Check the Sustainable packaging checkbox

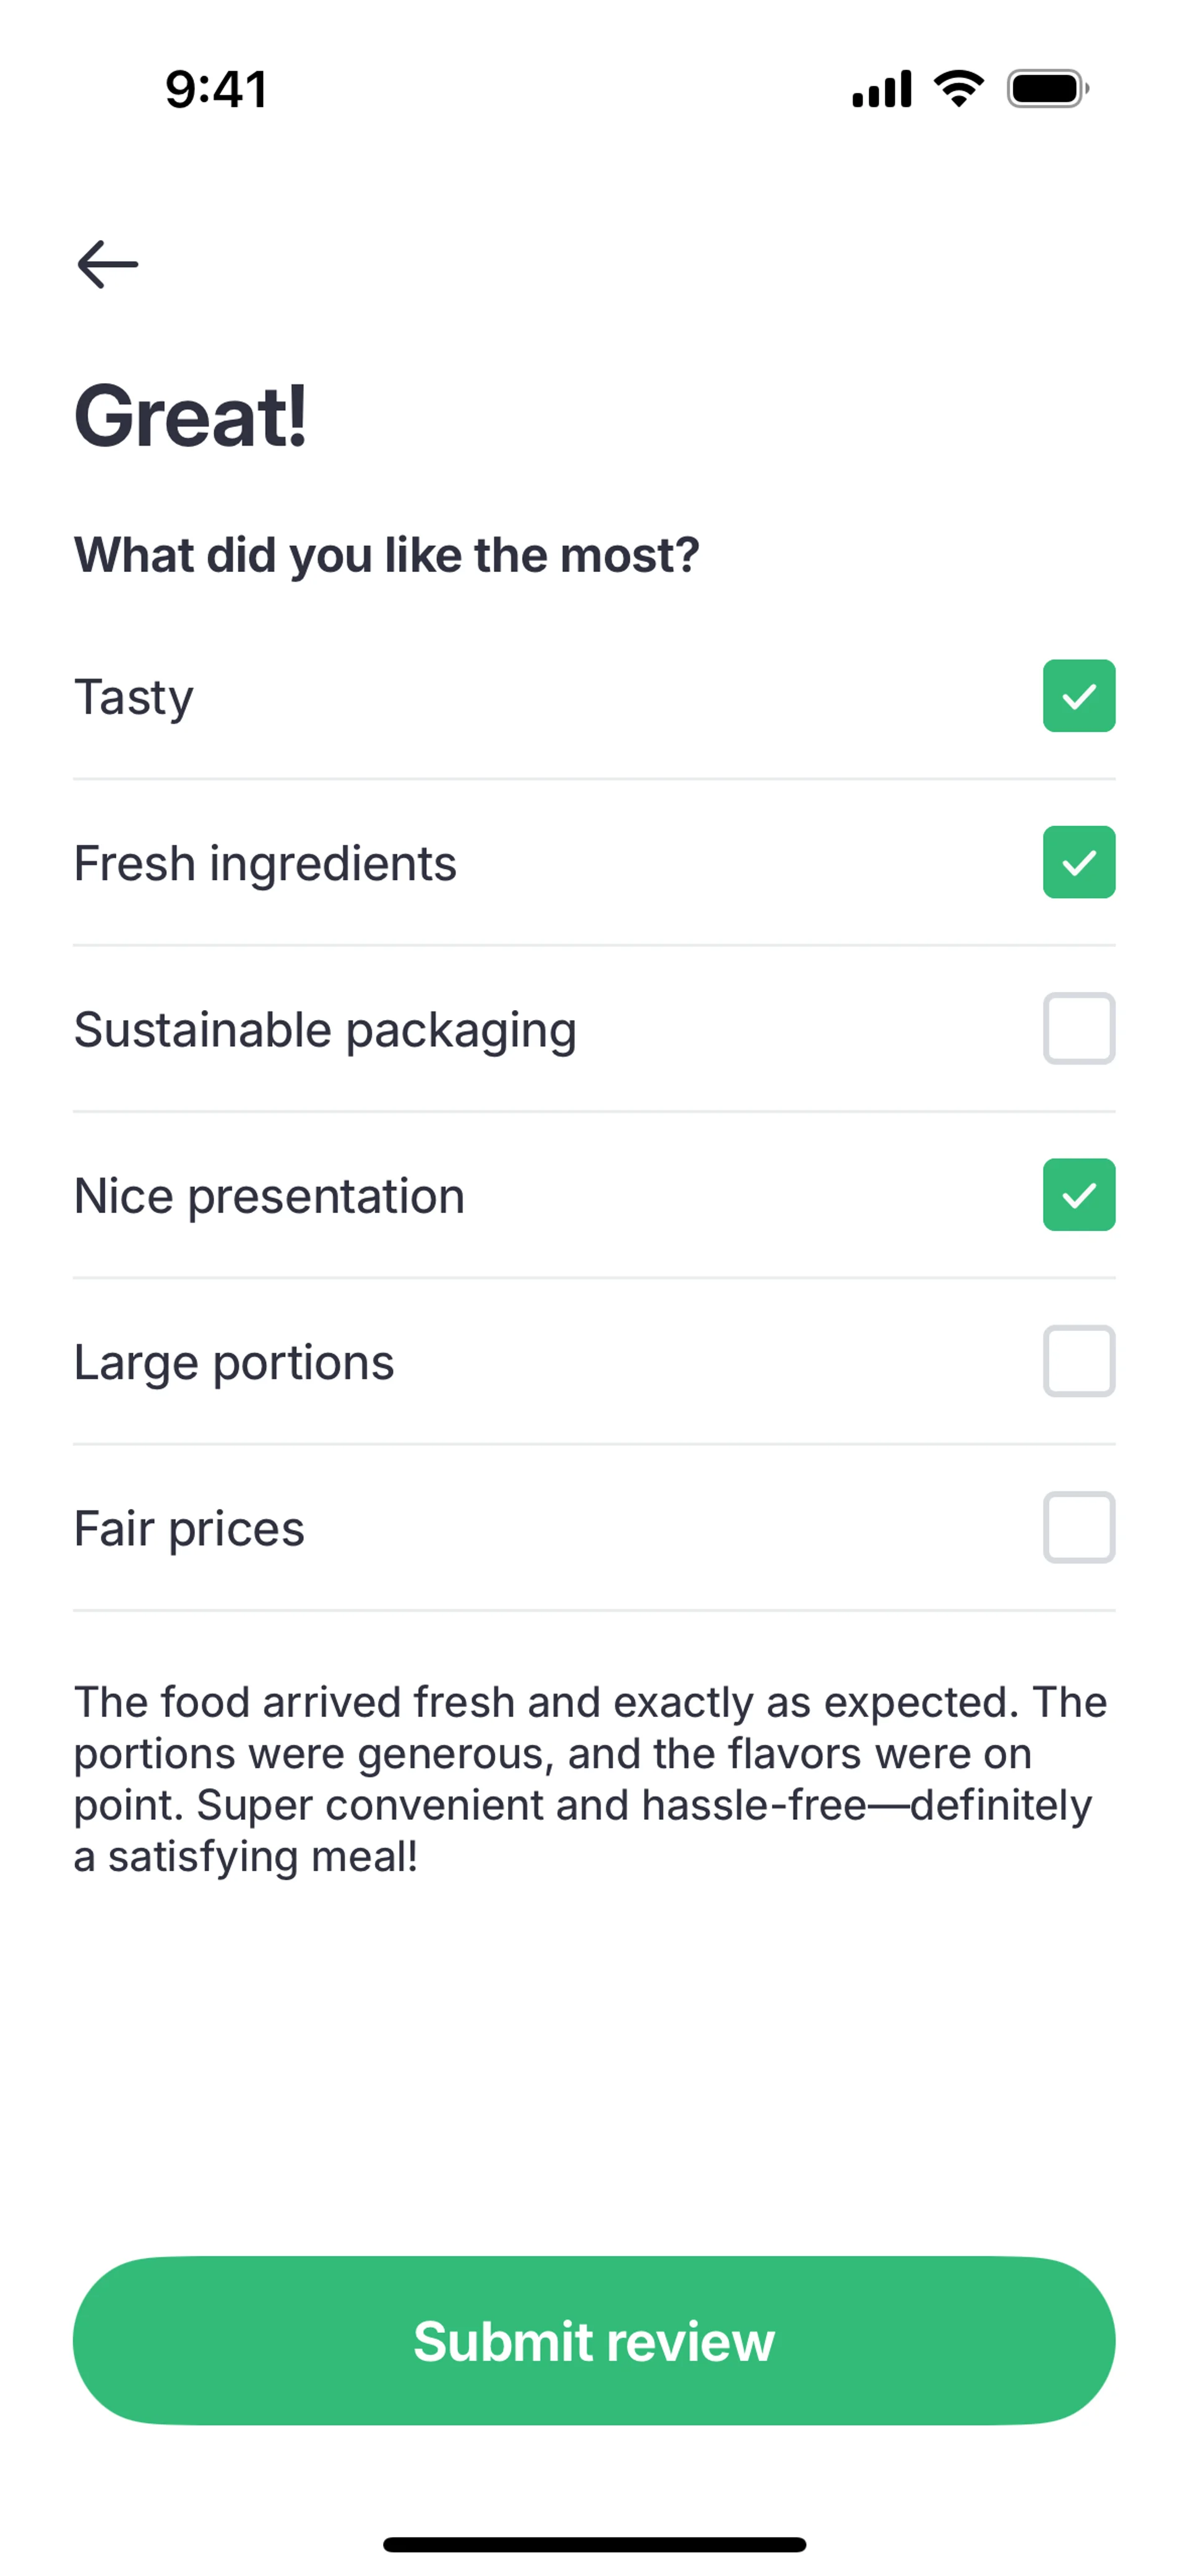[1078, 1028]
